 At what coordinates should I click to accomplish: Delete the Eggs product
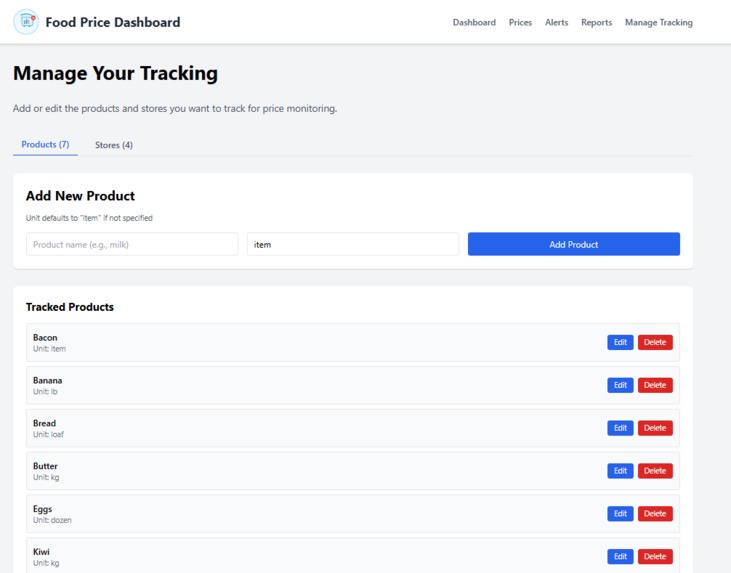655,514
